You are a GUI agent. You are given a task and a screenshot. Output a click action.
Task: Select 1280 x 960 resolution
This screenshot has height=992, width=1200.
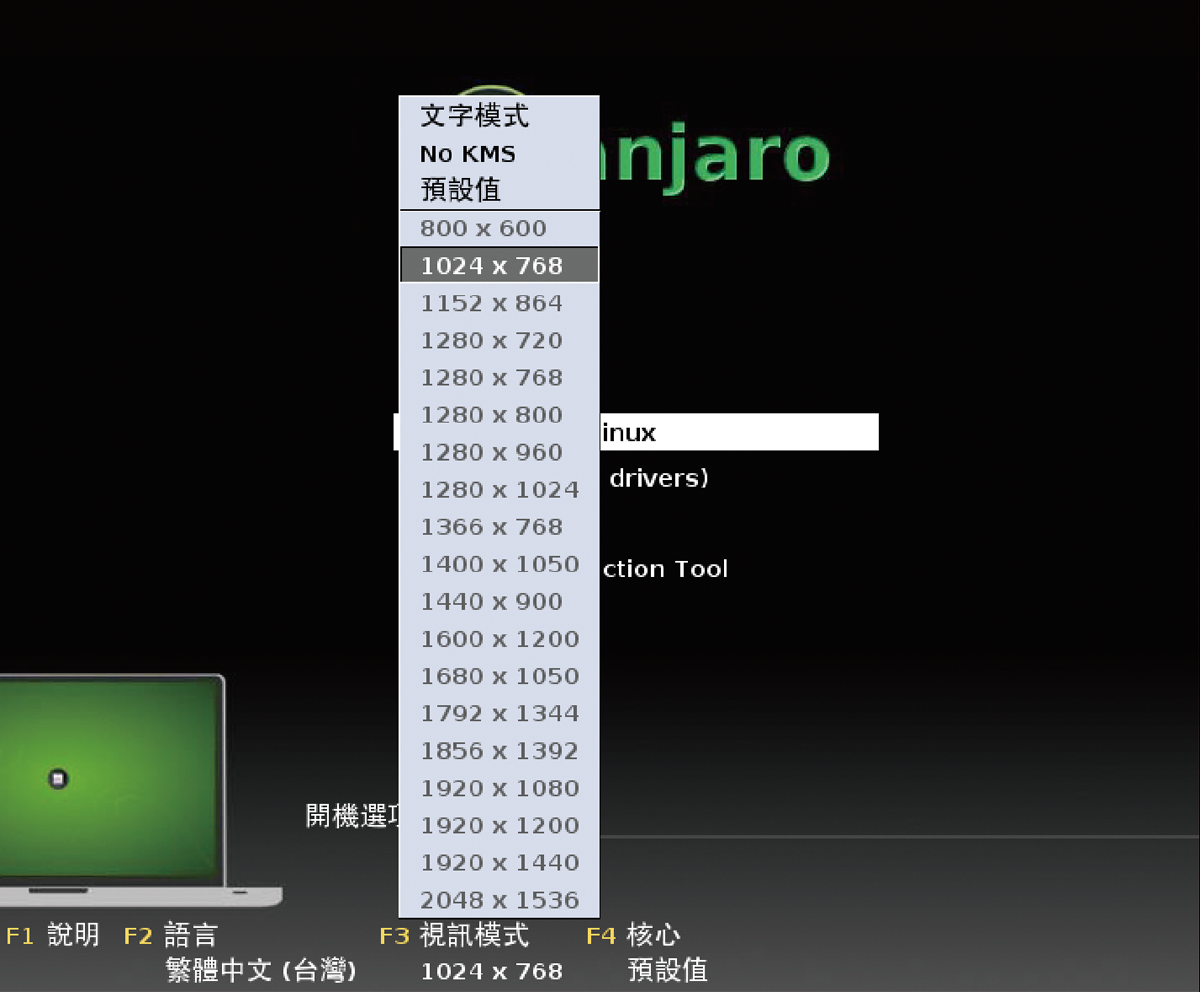[x=499, y=453]
